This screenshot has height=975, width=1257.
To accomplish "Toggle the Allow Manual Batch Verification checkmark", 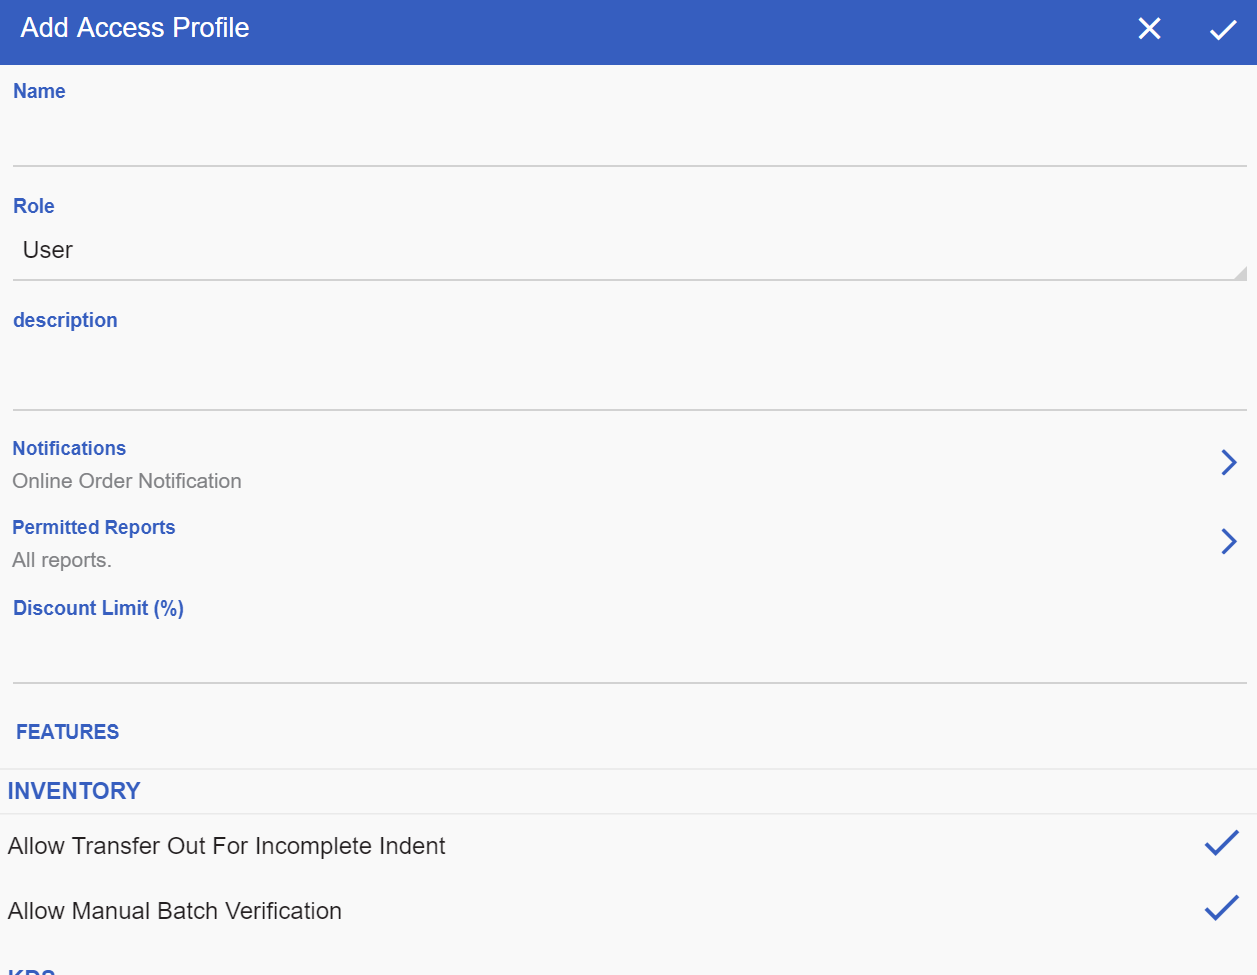I will (1222, 908).
